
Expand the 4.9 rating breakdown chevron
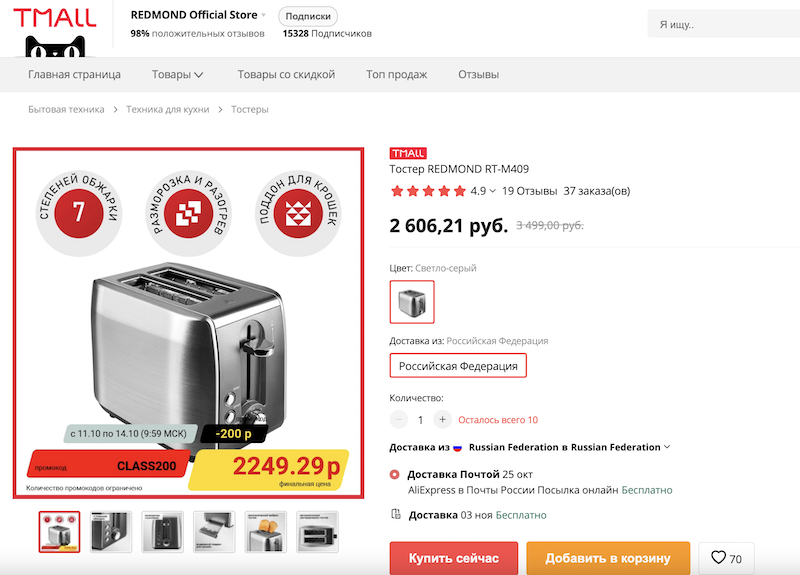492,191
